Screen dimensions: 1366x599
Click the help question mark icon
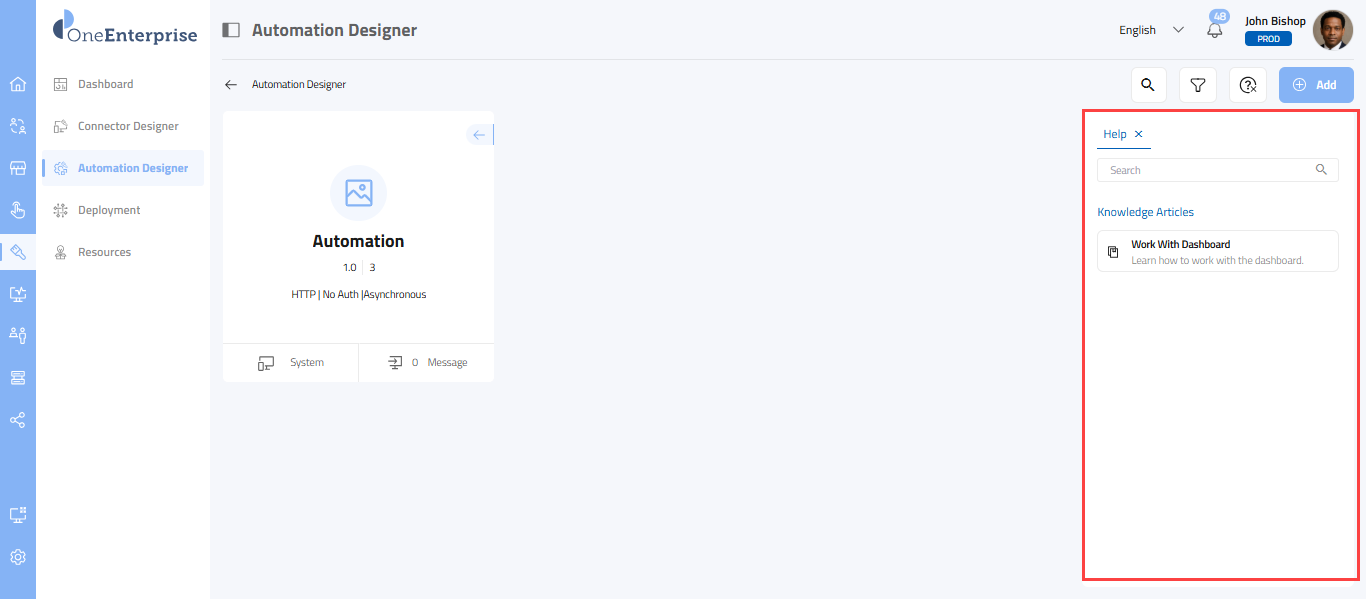pos(1247,85)
